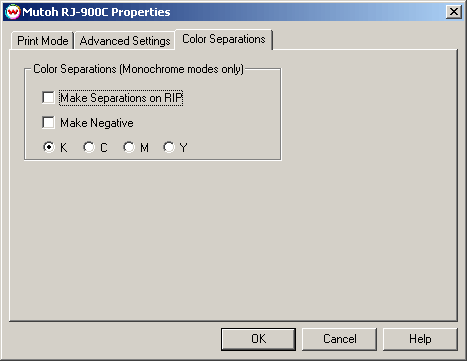Click the Mutoh RJ-900C Properties title bar text
This screenshot has height=361, width=467.
coord(96,12)
